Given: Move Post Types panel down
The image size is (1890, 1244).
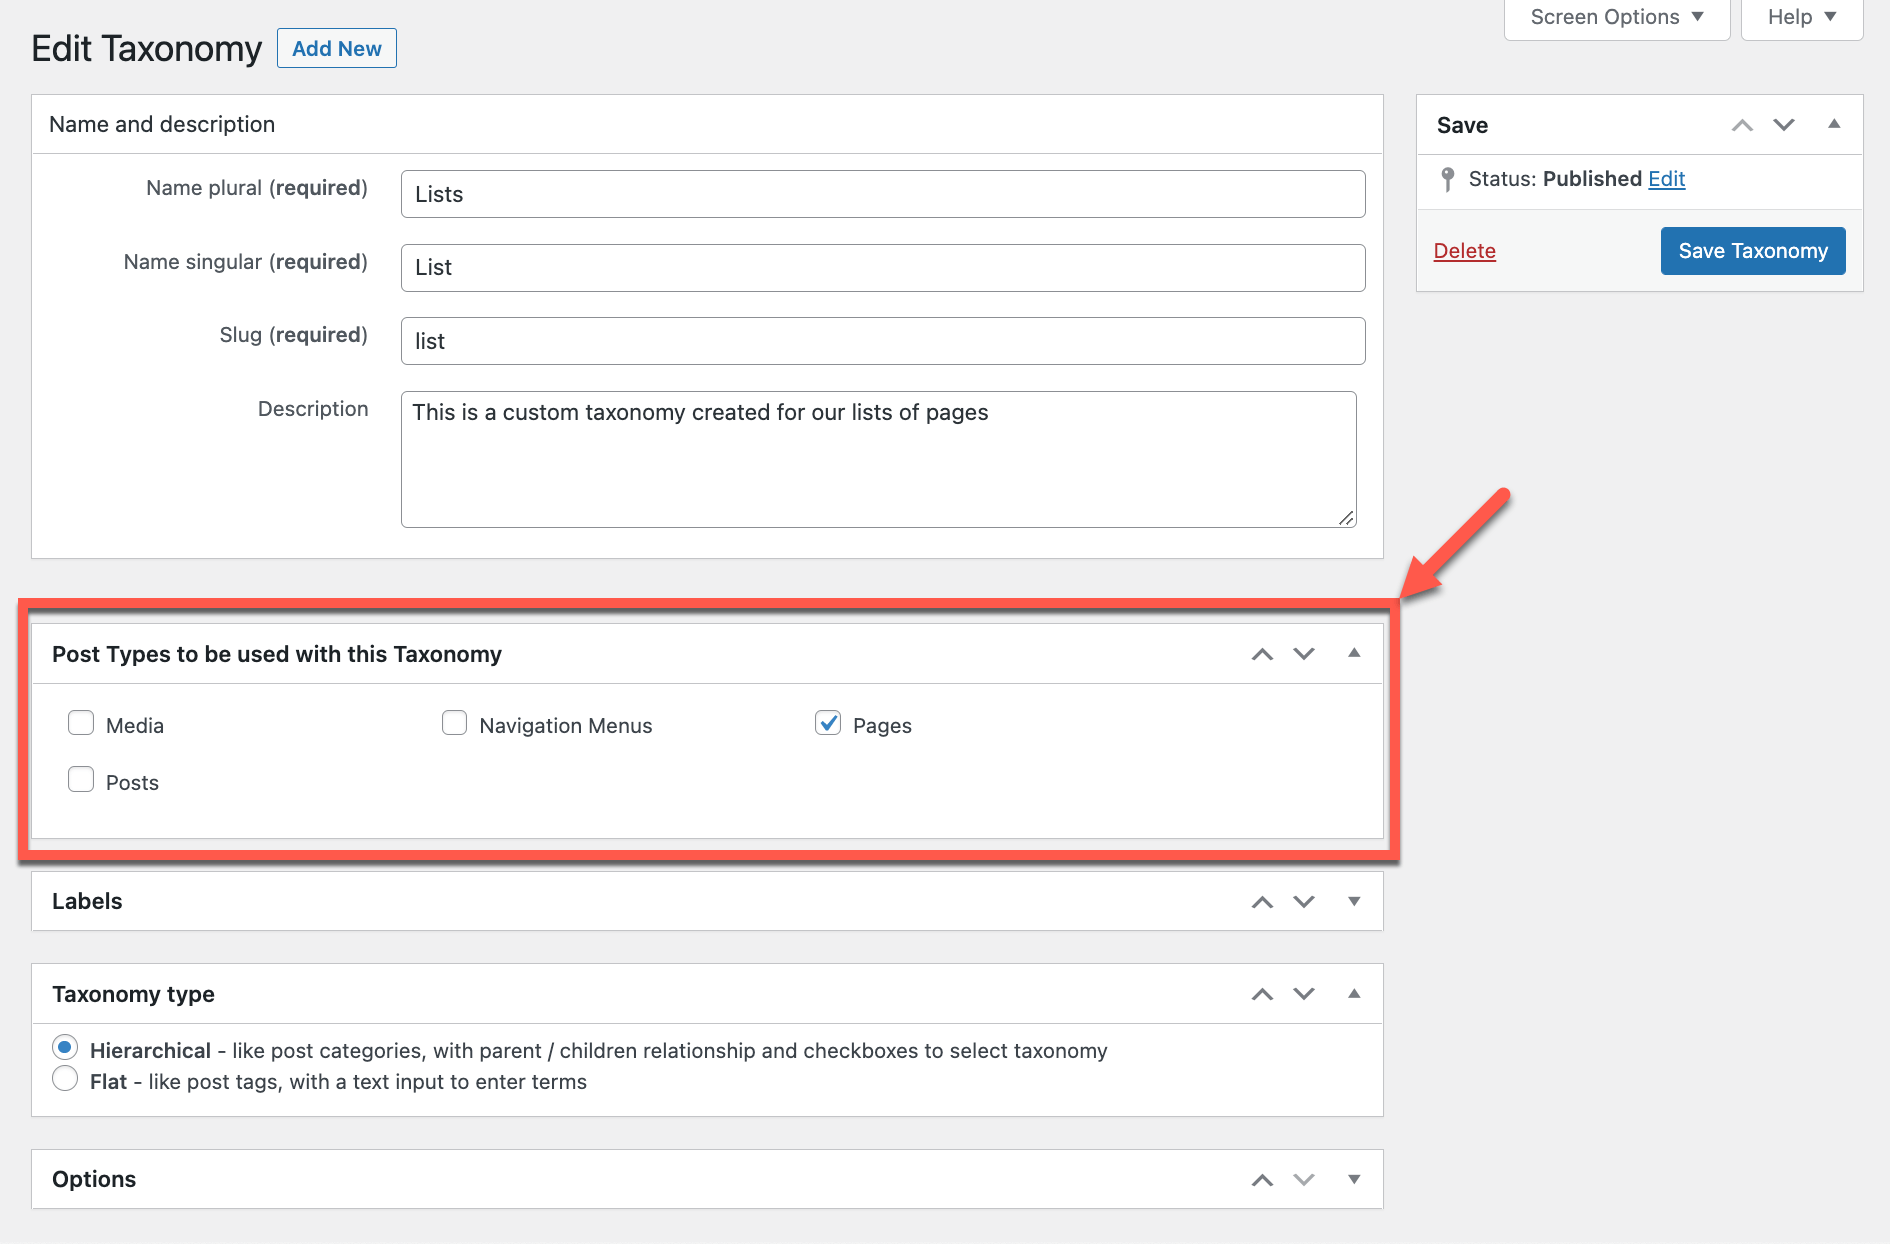Looking at the screenshot, I should [1304, 654].
